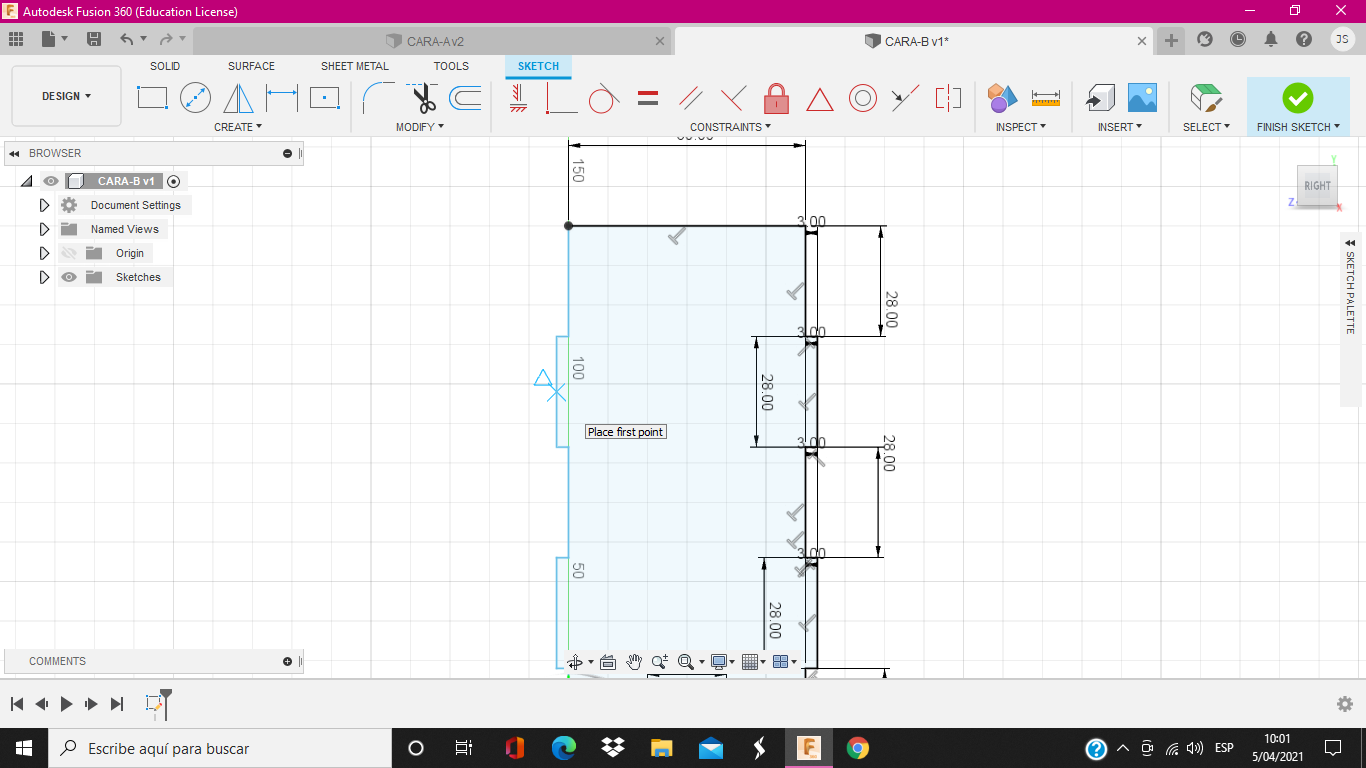Close the CARA-B v1 document tab
The image size is (1366, 768).
pyautogui.click(x=1143, y=41)
